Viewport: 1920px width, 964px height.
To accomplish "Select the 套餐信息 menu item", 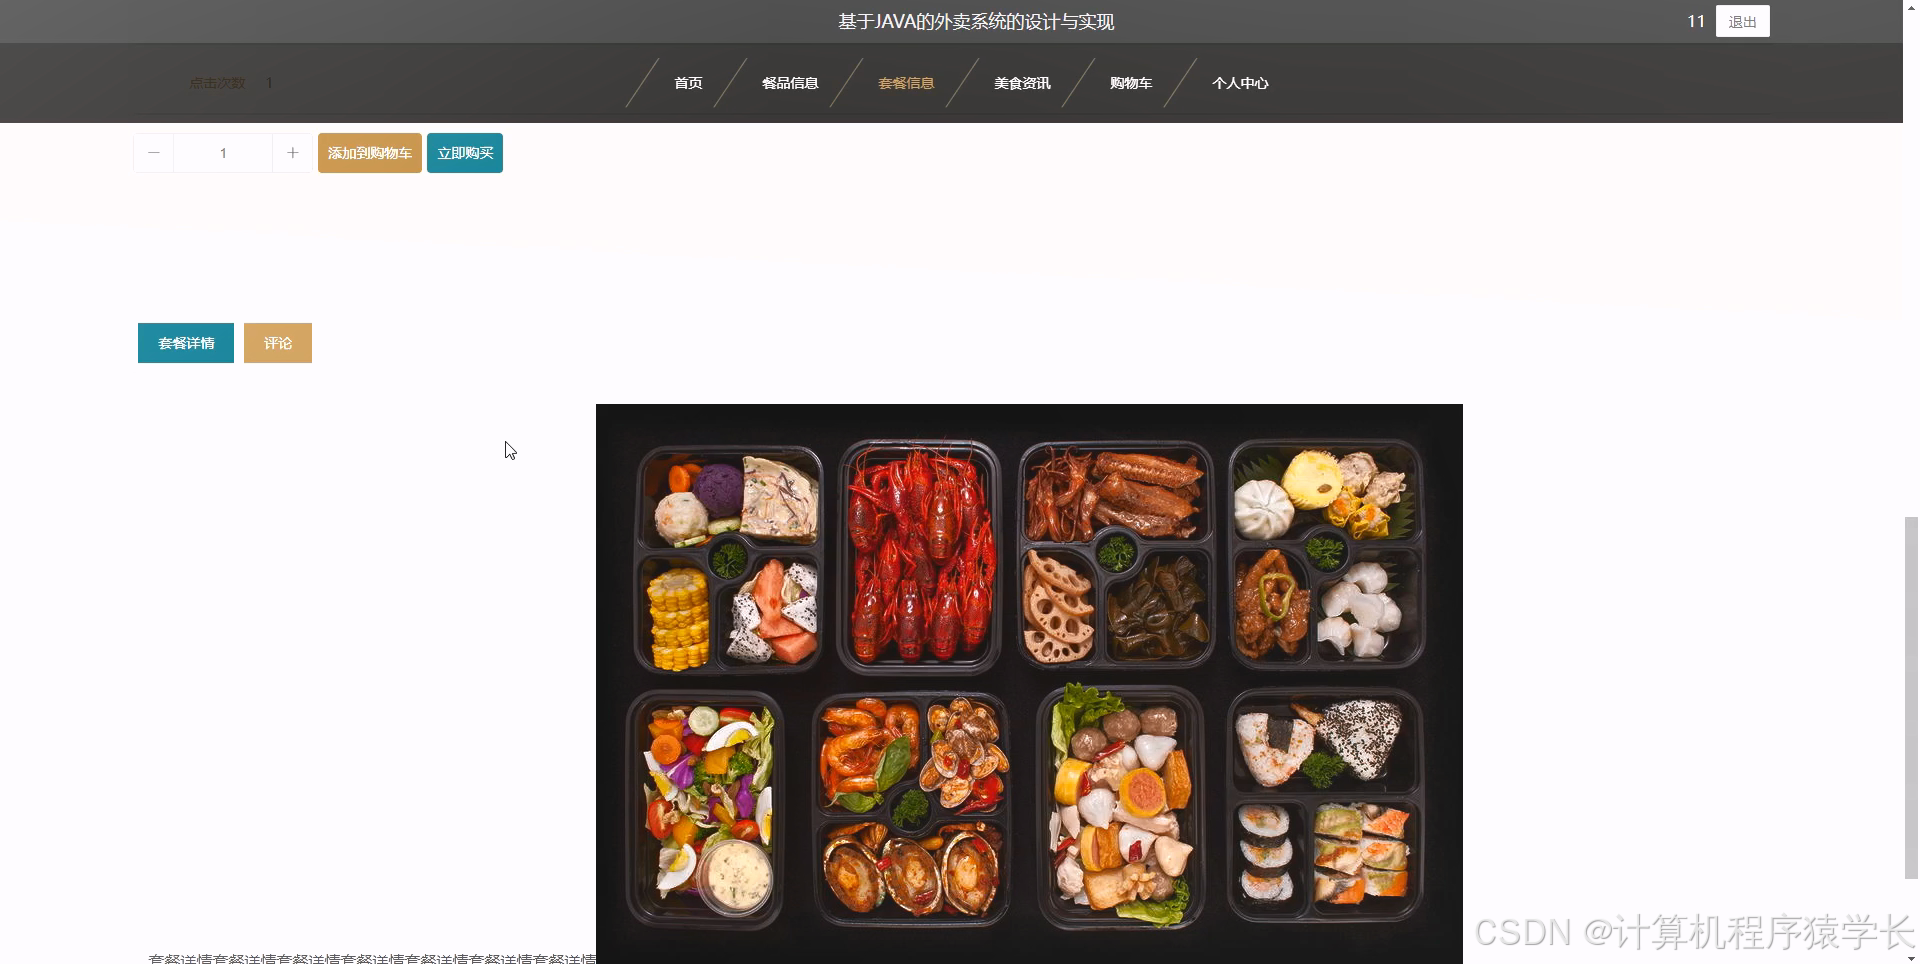I will click(x=906, y=83).
